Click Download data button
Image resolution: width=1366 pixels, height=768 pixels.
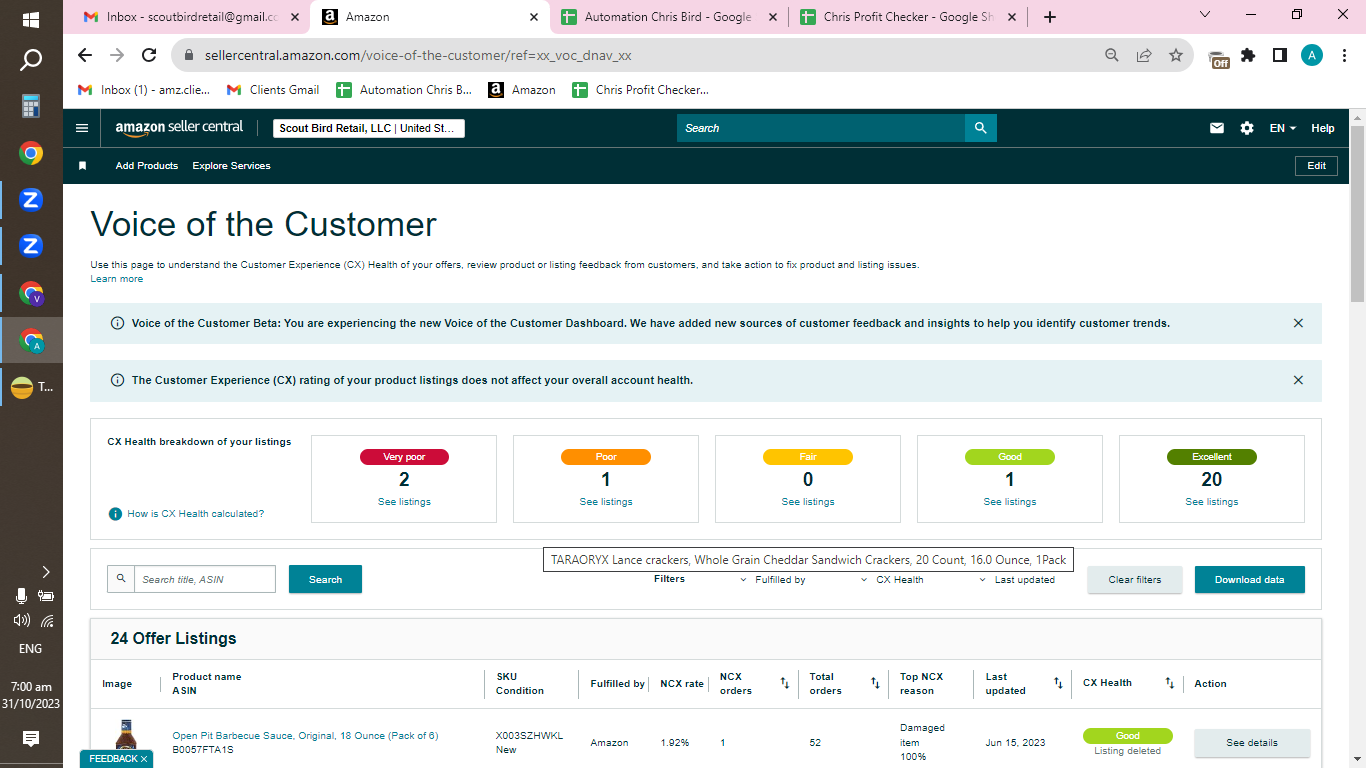click(1250, 580)
